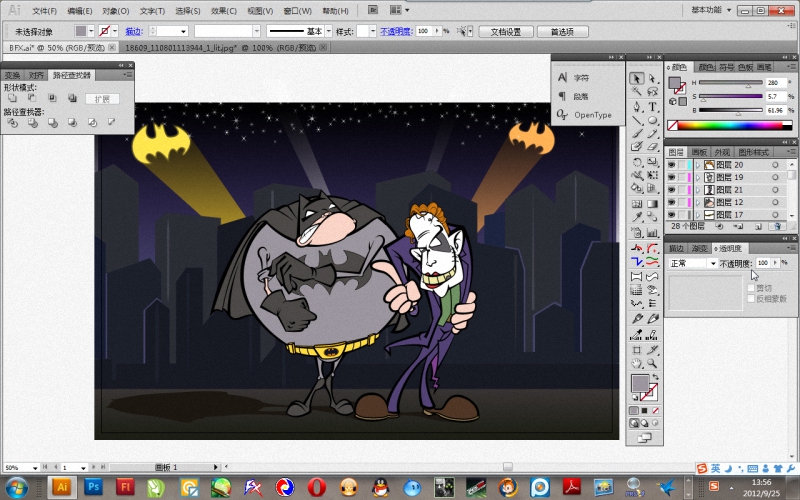The height and width of the screenshot is (500, 800).
Task: Open the 文件(F) menu
Action: 44,11
